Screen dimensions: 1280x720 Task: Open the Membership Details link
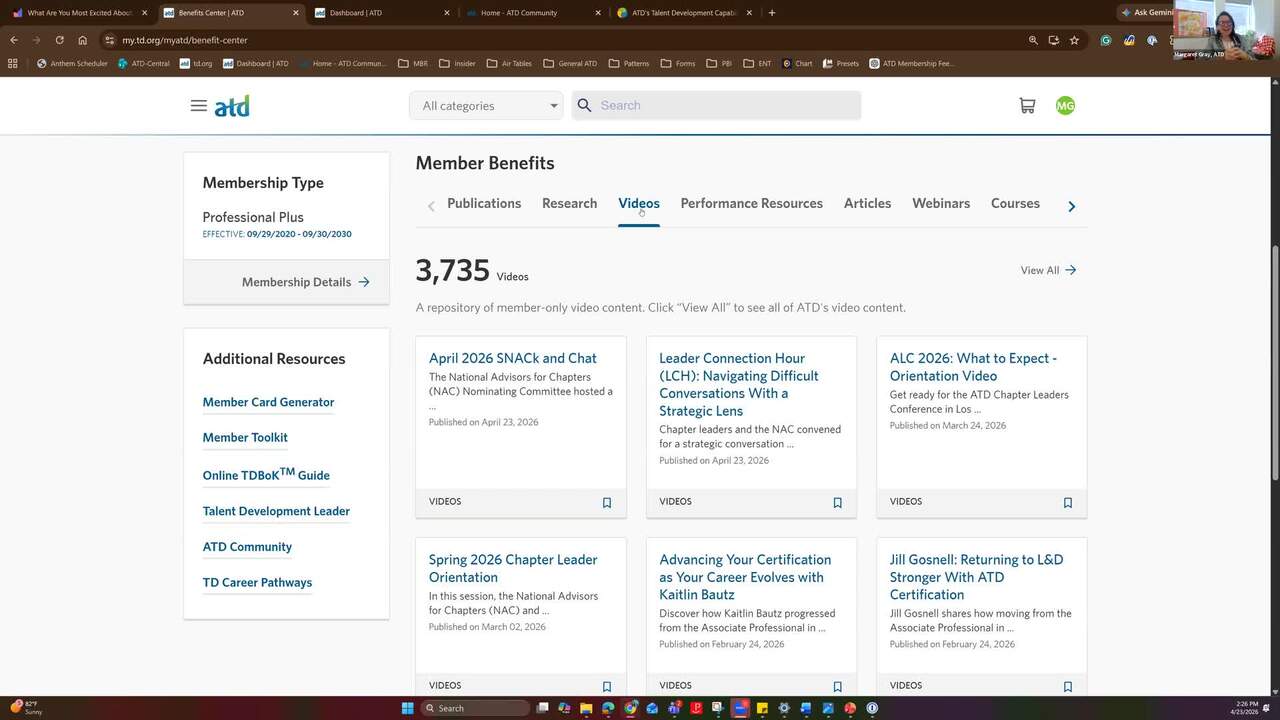(x=305, y=282)
